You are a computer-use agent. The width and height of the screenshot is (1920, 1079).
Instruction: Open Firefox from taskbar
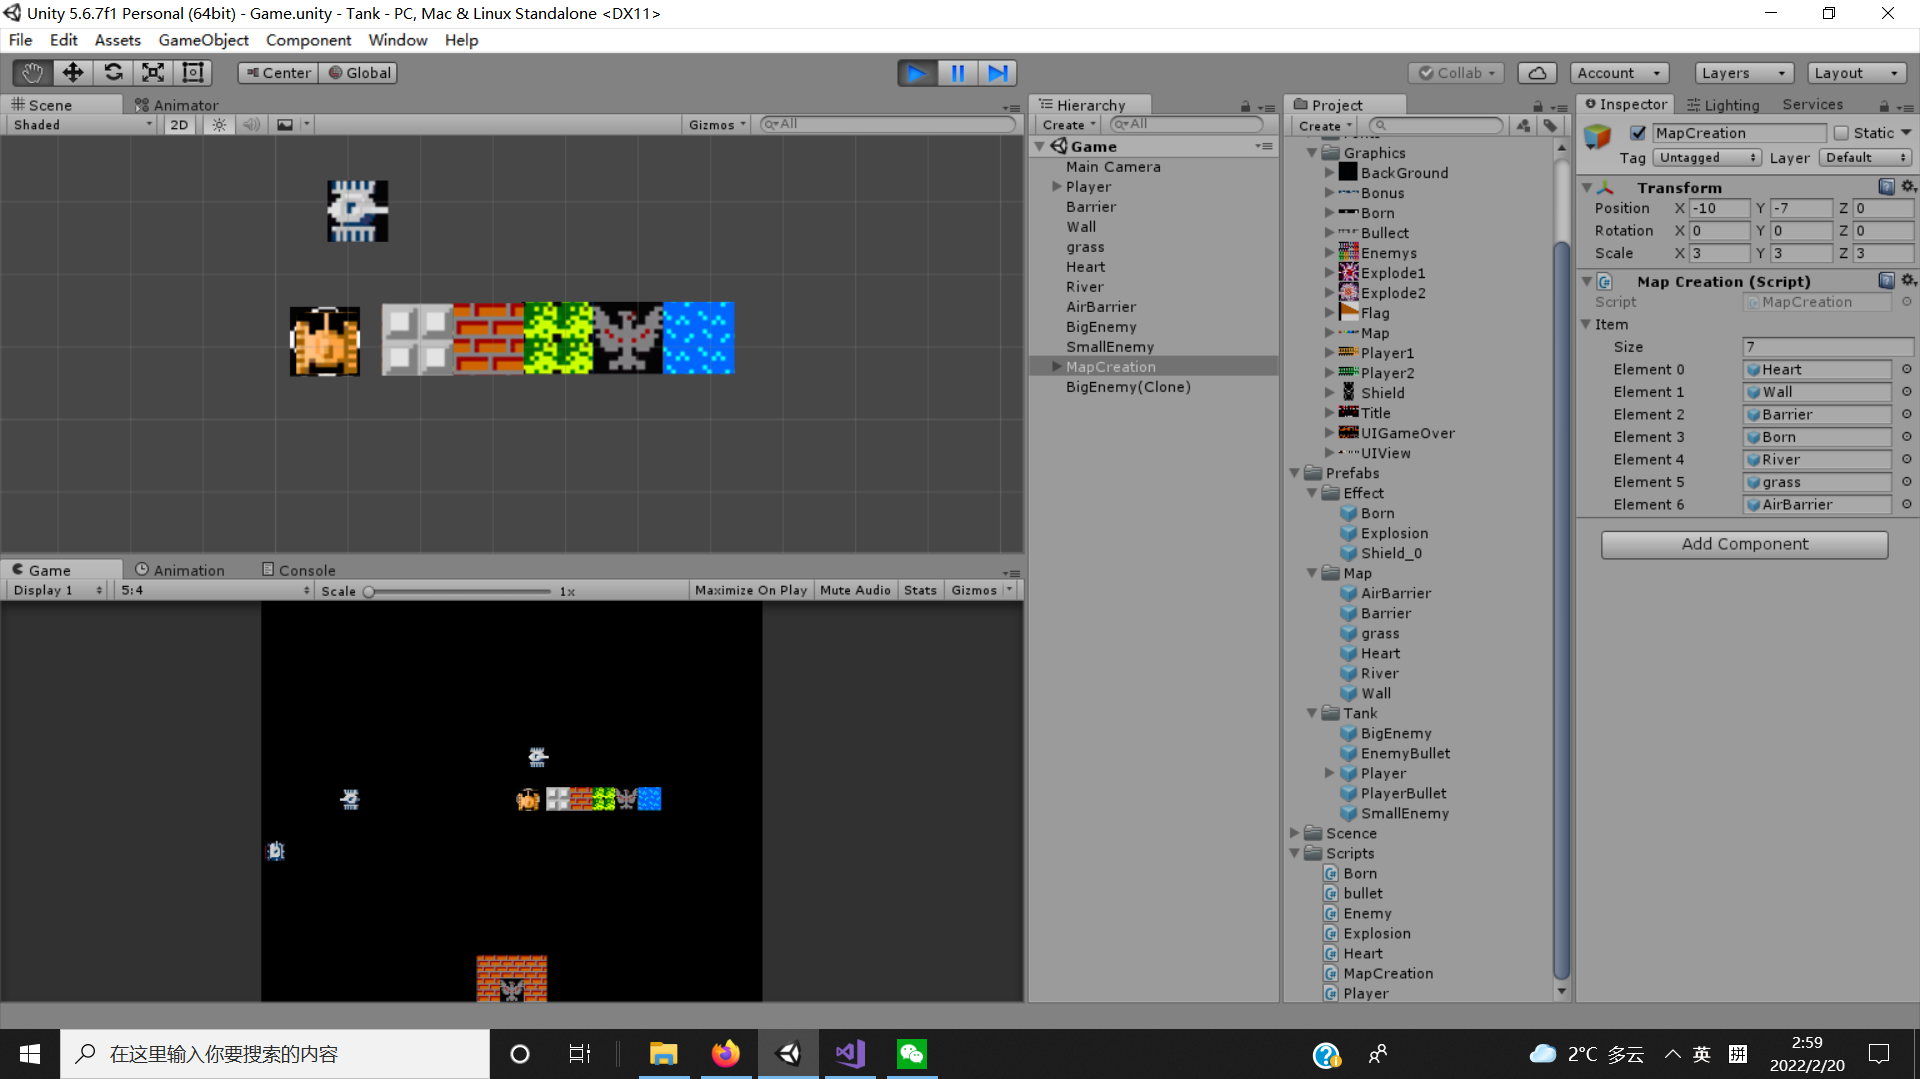726,1054
